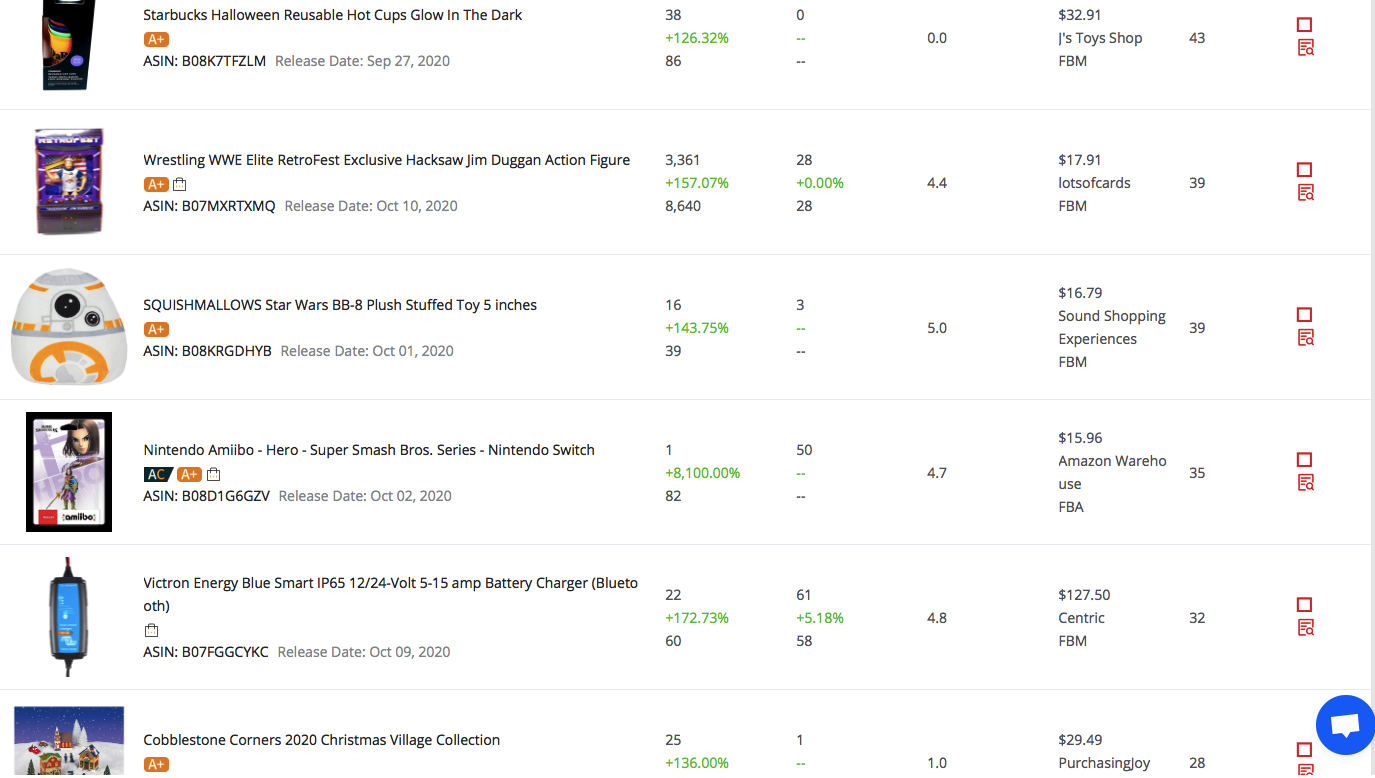The height and width of the screenshot is (778, 1375).
Task: View the Squishmallows BB-8 product thumbnail
Action: pos(69,326)
